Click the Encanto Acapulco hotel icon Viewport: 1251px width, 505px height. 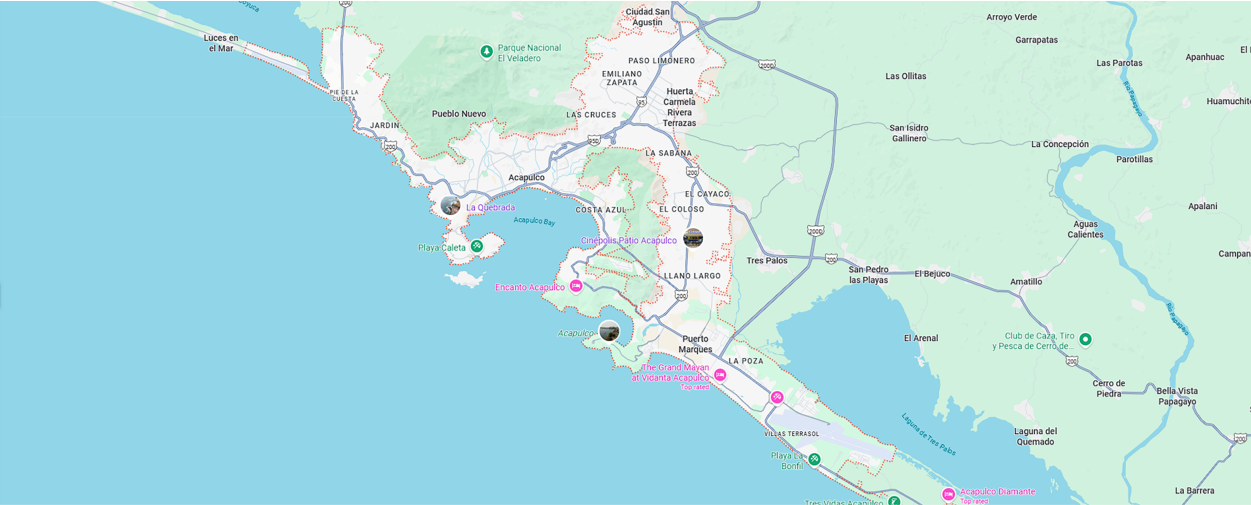pos(575,287)
